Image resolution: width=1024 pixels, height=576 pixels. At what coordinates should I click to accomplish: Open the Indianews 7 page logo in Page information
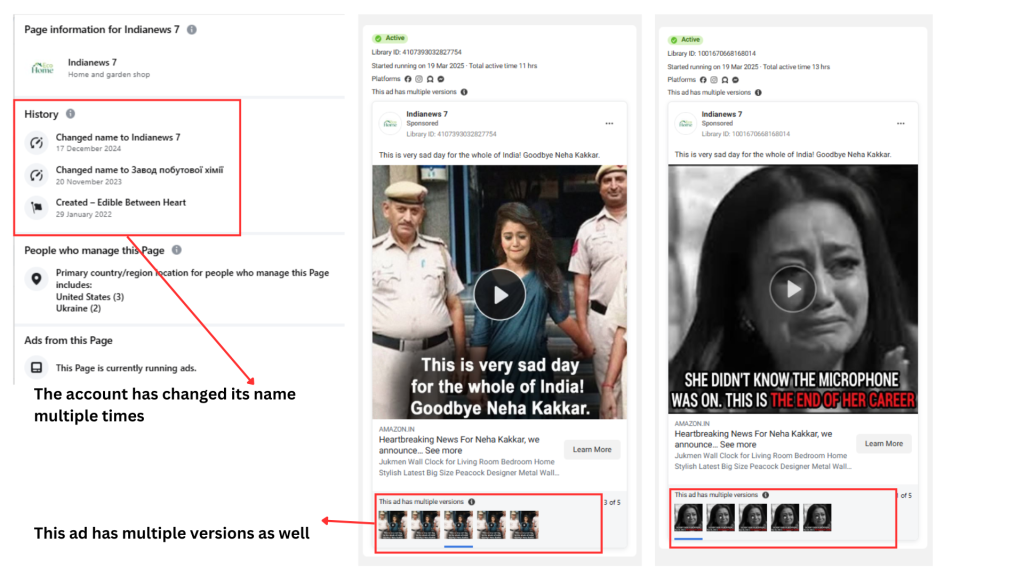click(x=42, y=68)
